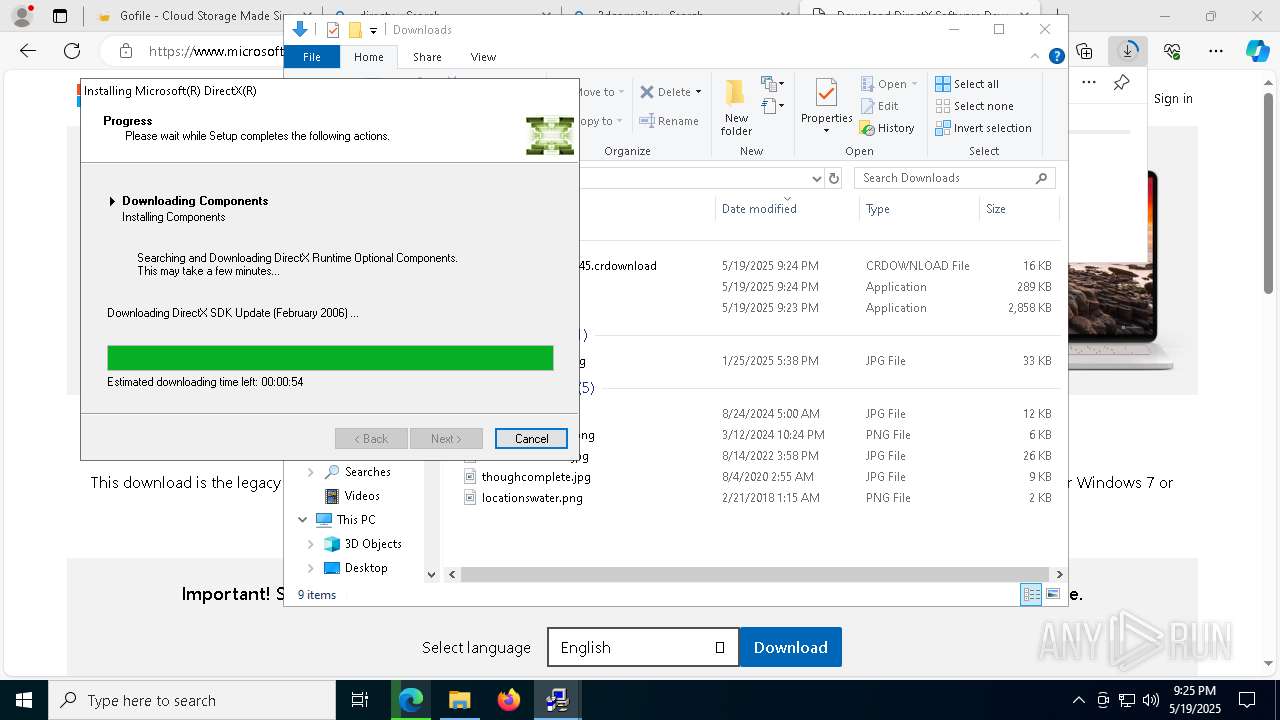Select the Videos folder in tree

tap(362, 496)
